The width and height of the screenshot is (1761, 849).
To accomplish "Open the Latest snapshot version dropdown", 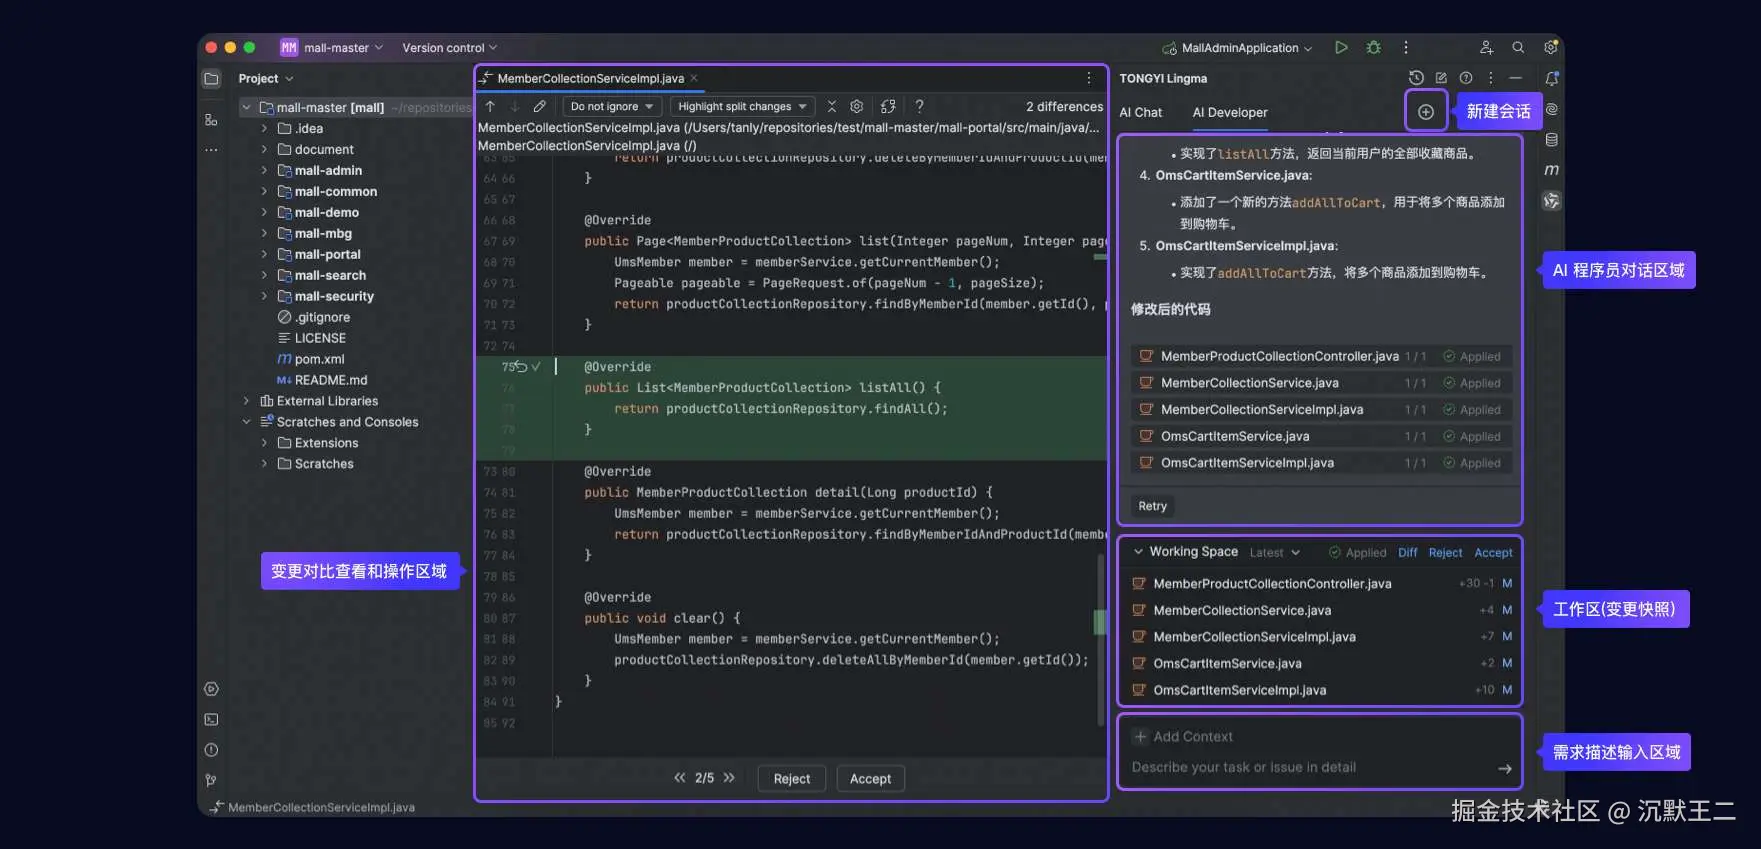I will click(x=1274, y=552).
